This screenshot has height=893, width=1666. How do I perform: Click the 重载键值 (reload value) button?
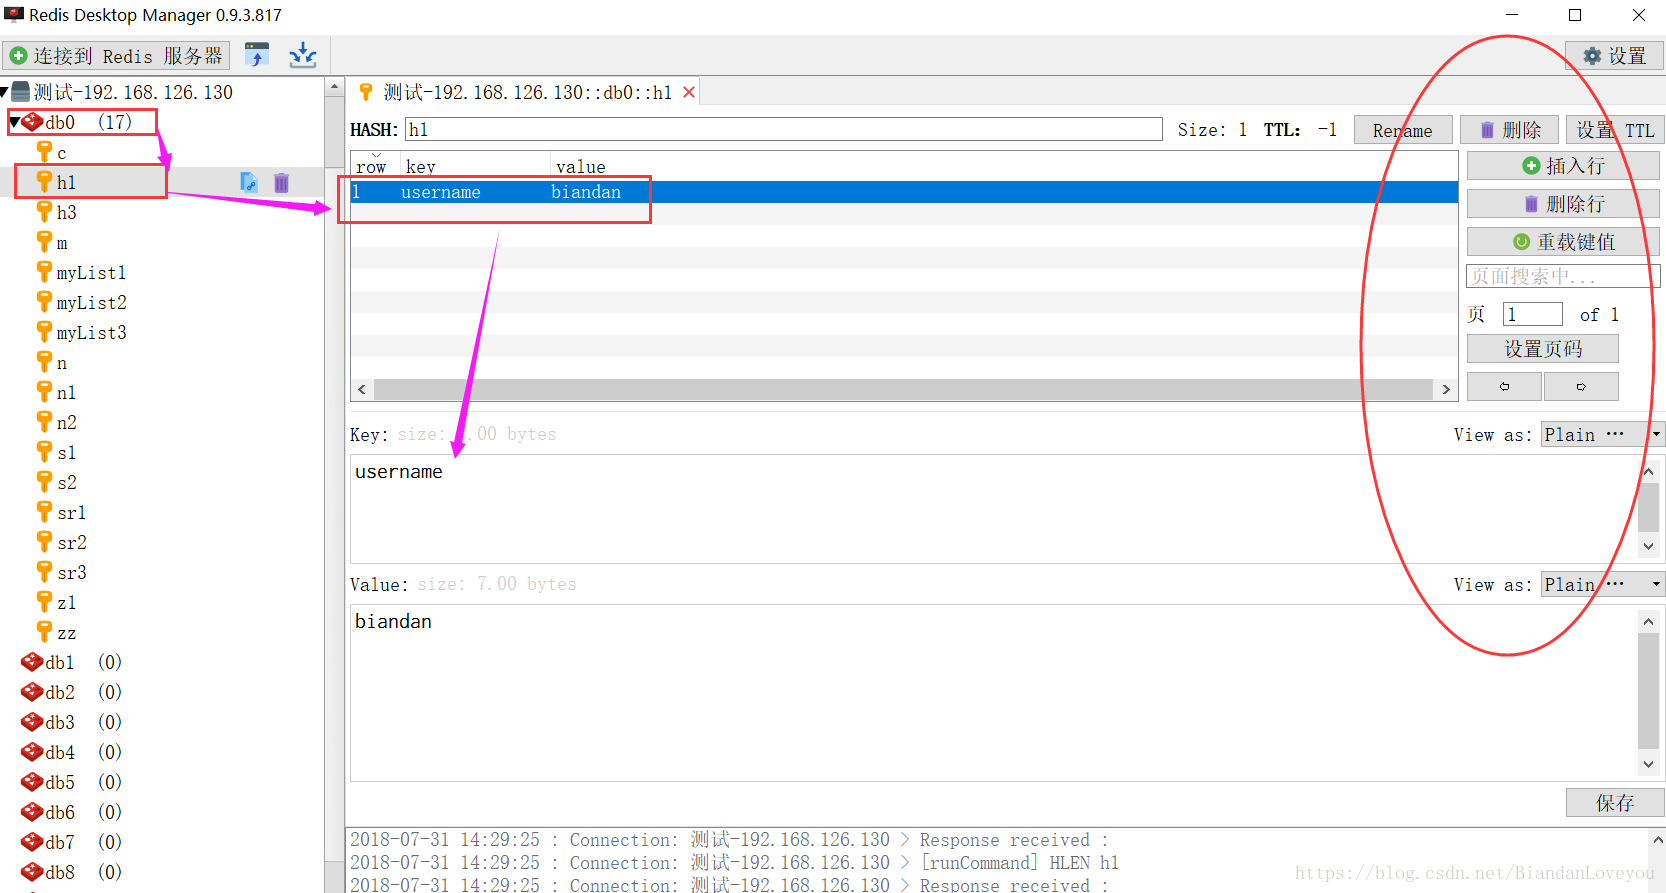[1563, 242]
